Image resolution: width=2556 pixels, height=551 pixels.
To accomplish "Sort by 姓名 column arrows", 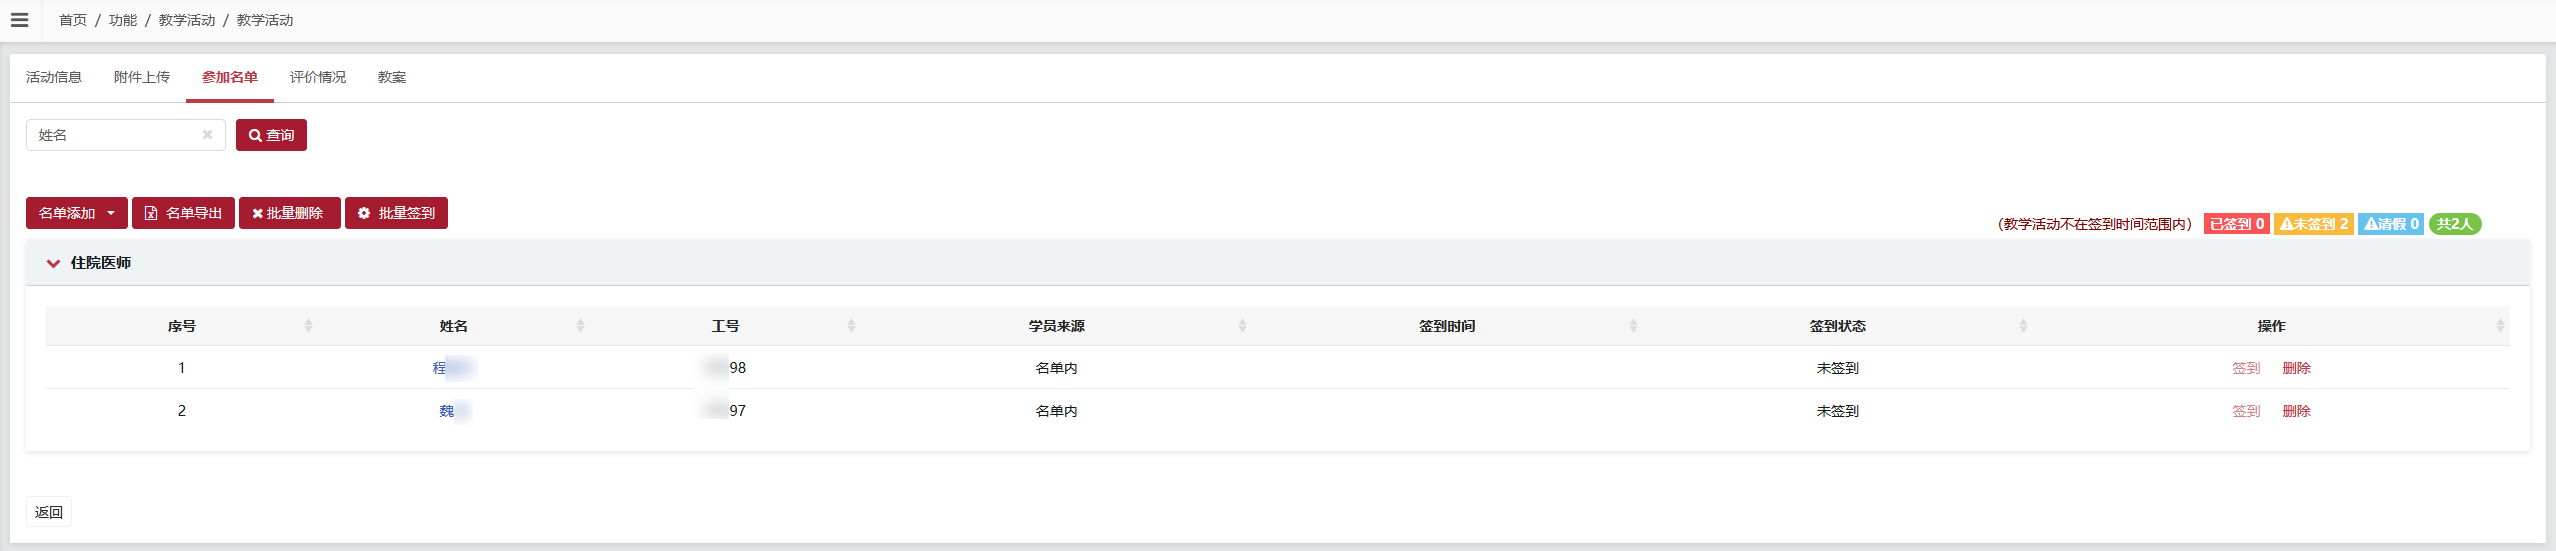I will point(580,326).
